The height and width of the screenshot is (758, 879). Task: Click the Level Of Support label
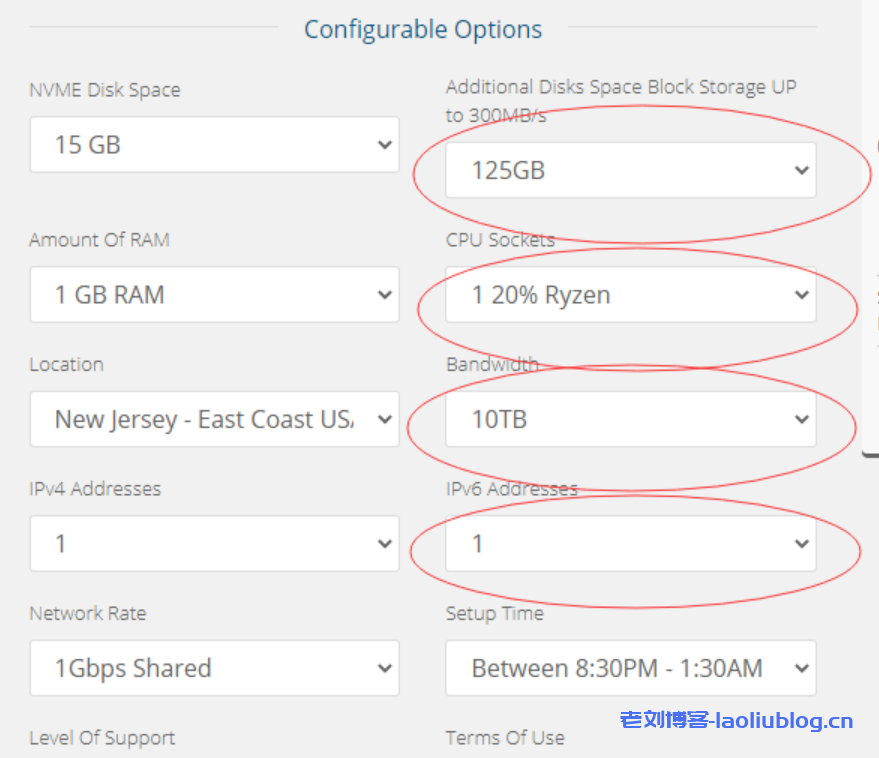coord(102,738)
